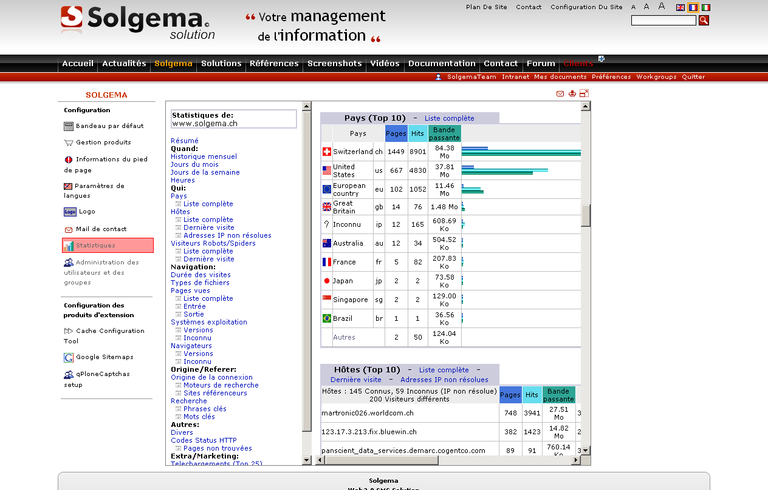Screen dimensions: 768x490
Task: Open Google Sitemaps configuration
Action: coord(104,357)
